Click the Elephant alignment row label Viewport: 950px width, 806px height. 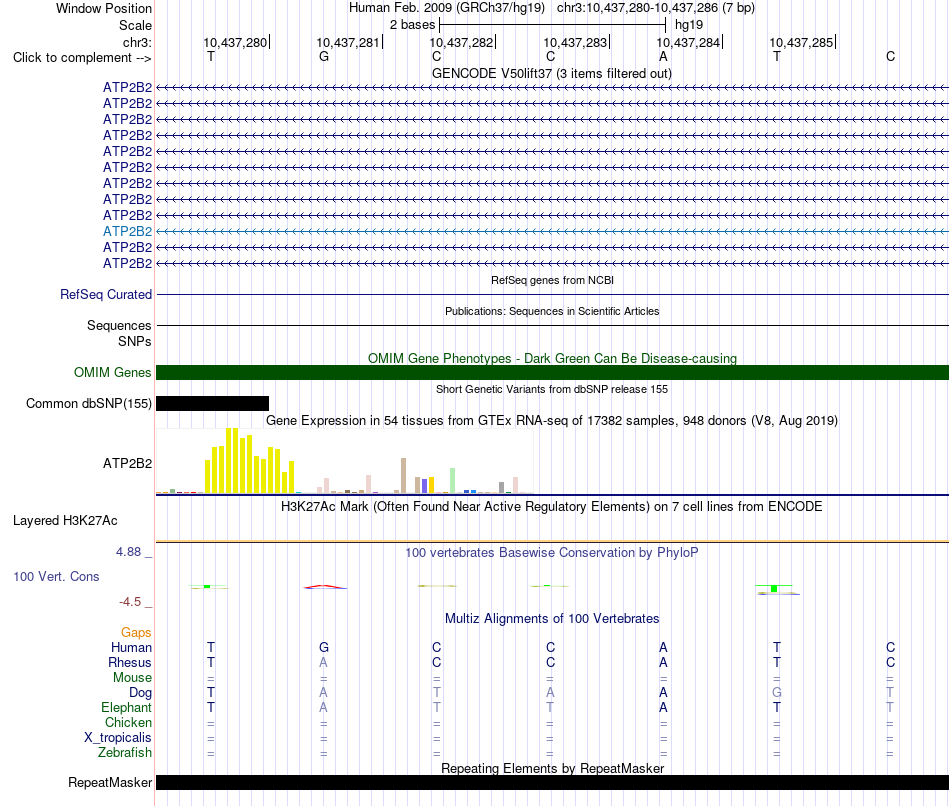[x=126, y=707]
